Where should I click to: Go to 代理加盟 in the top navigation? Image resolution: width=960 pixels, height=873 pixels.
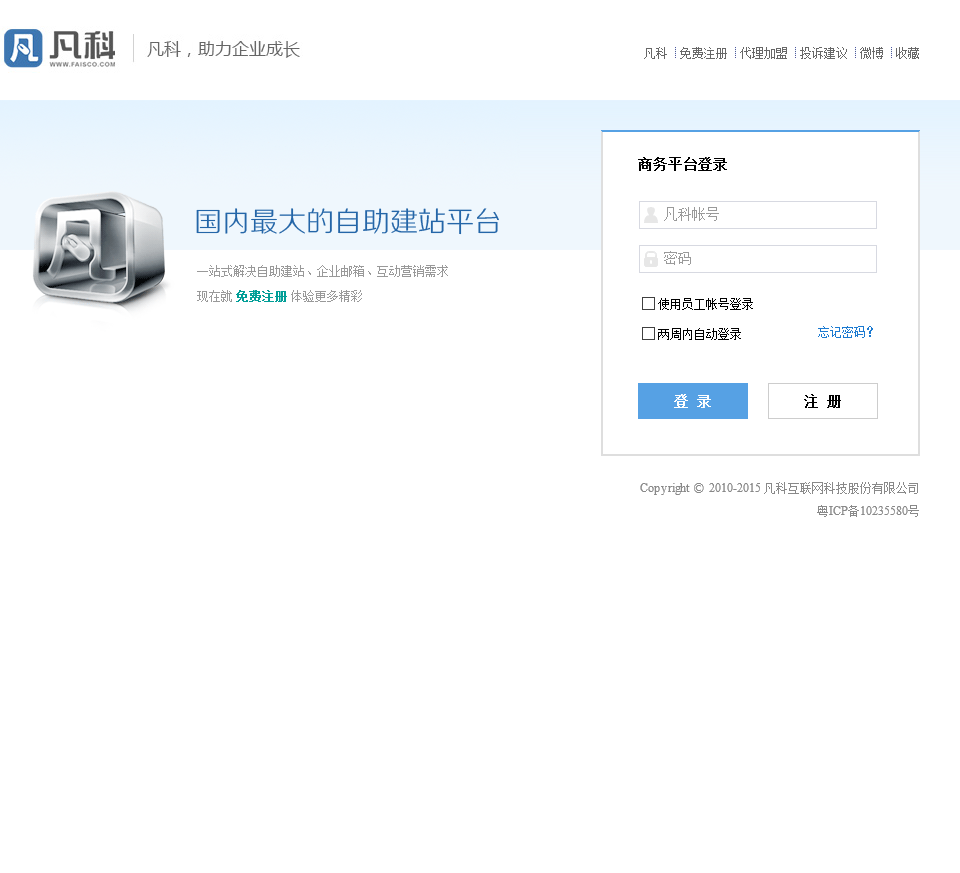point(763,53)
